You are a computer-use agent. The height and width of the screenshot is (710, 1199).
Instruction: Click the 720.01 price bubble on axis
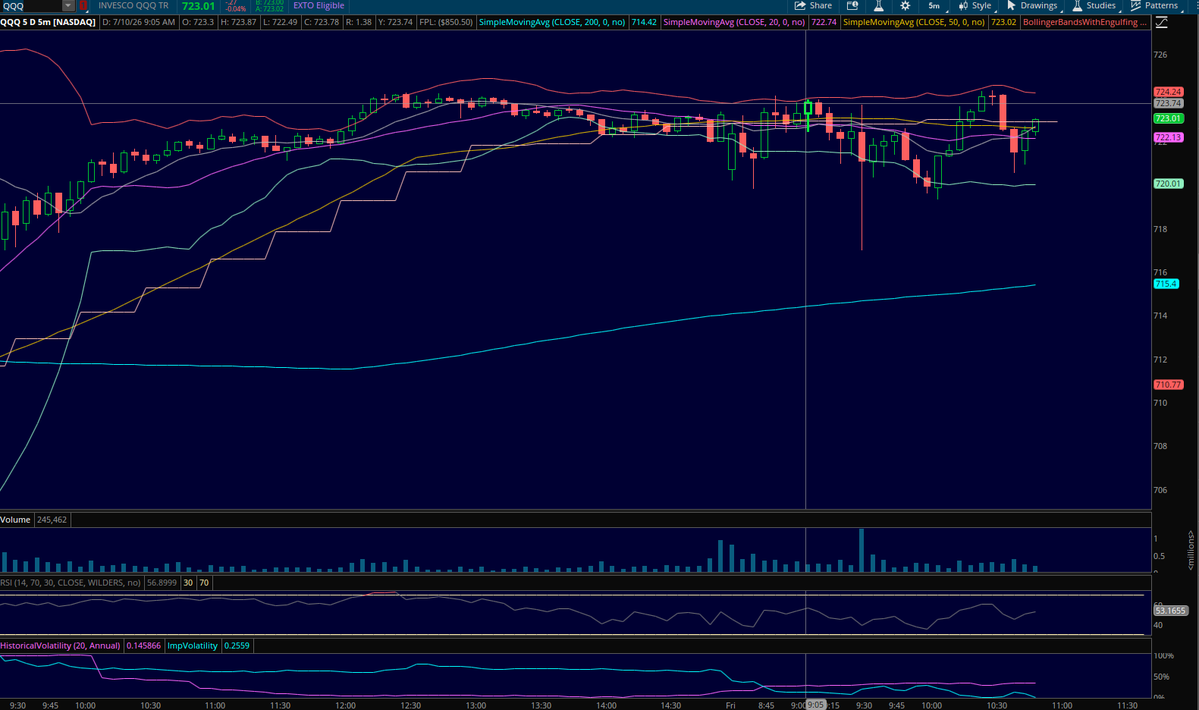(x=1168, y=183)
